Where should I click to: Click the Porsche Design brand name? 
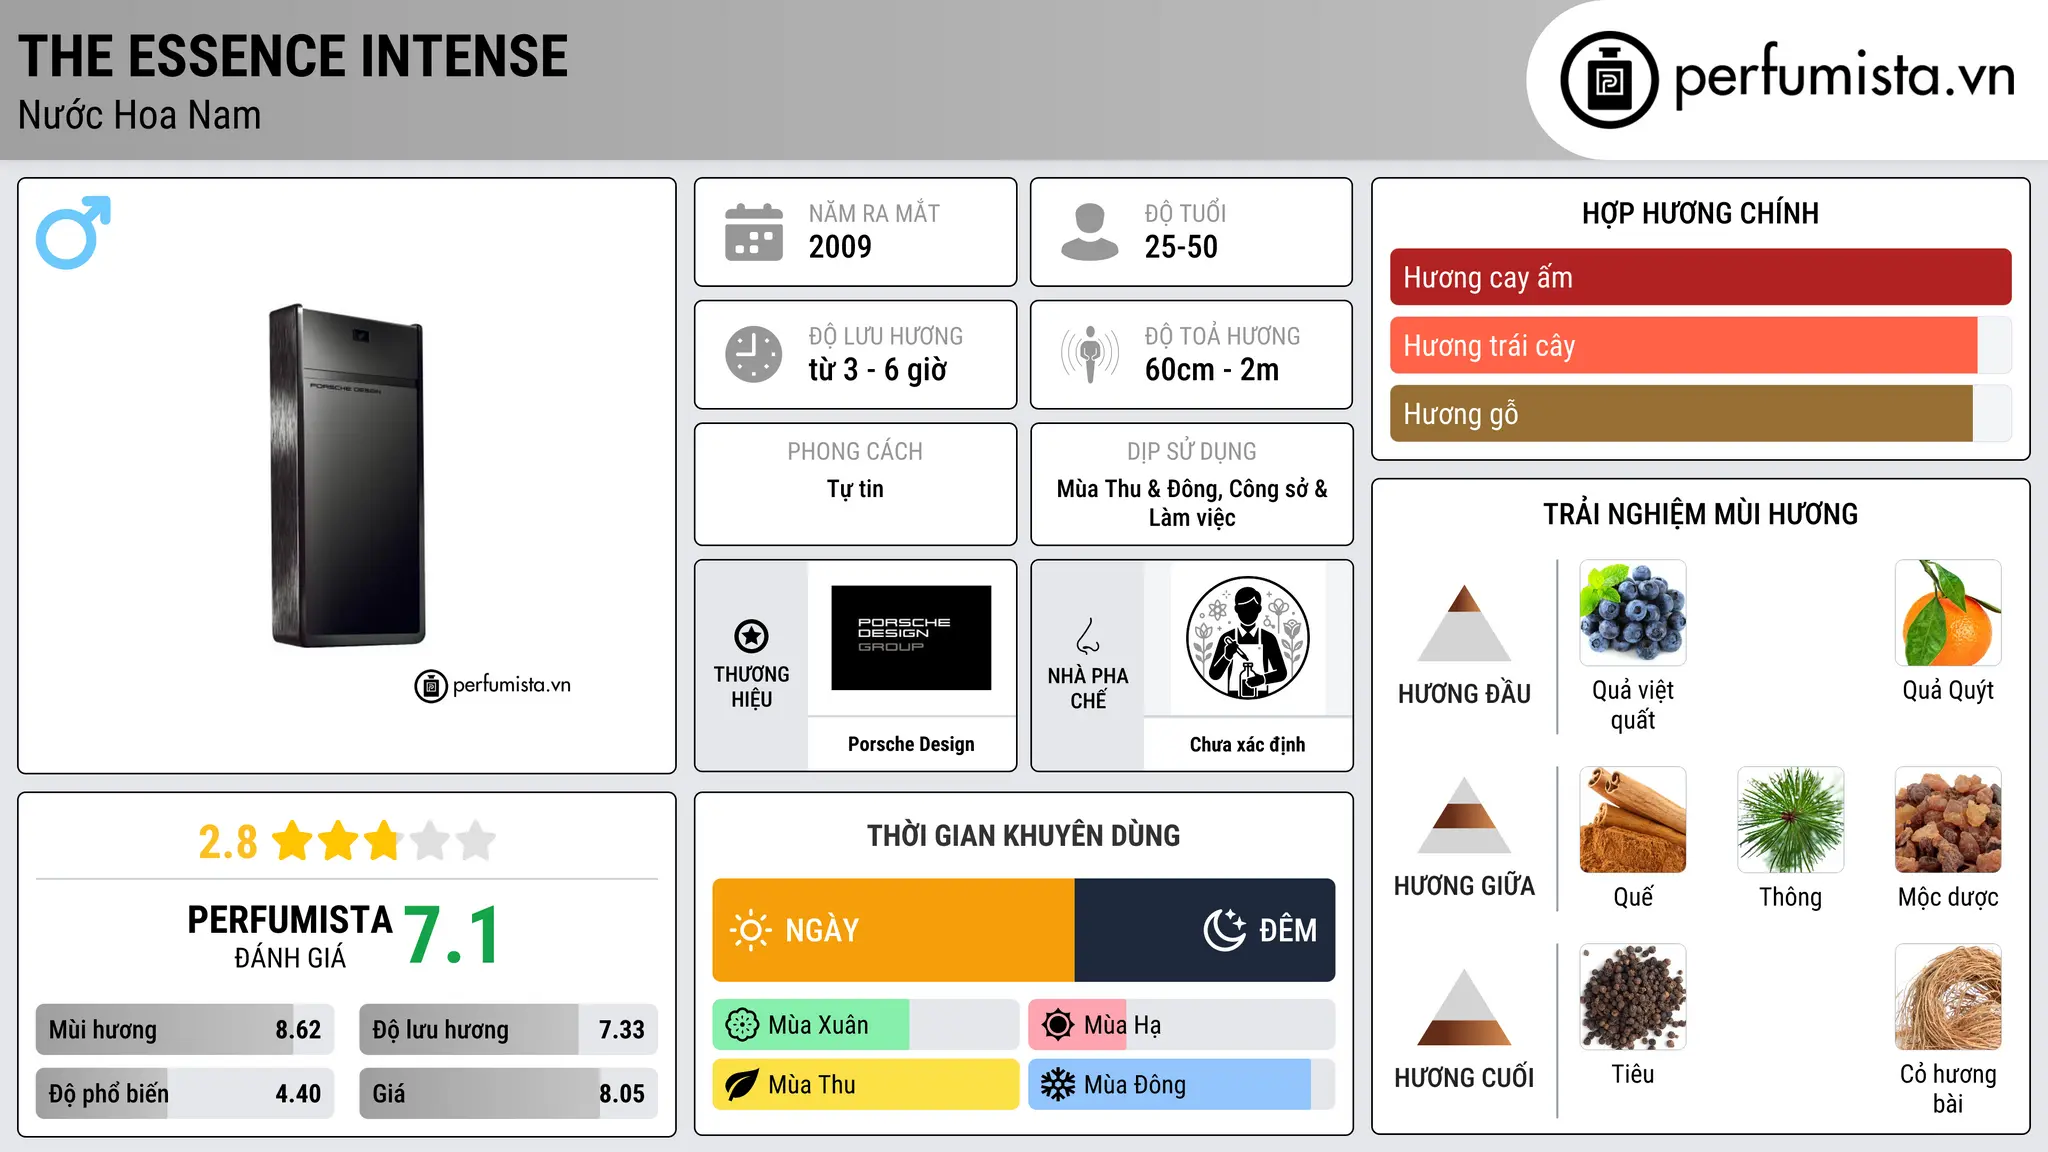tap(911, 744)
